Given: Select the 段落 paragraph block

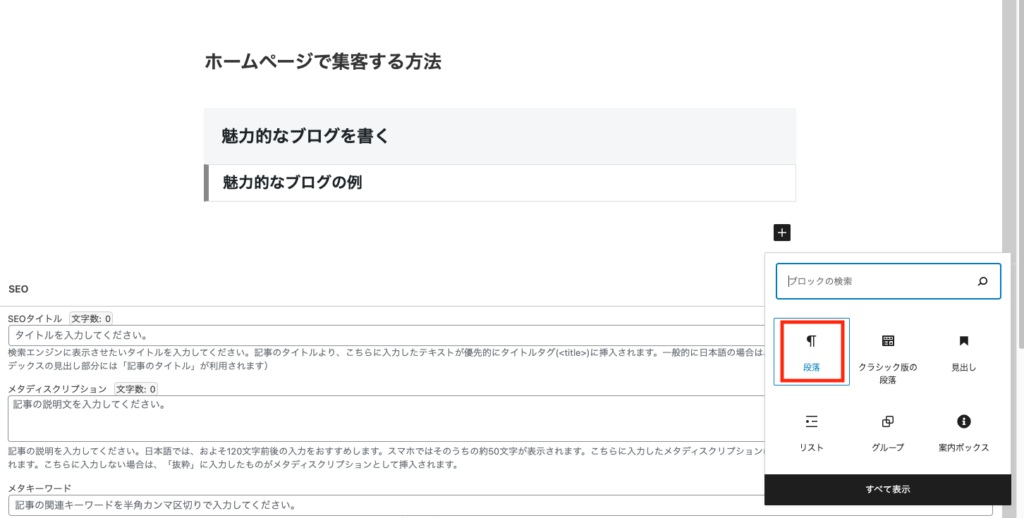Looking at the screenshot, I should [x=811, y=352].
